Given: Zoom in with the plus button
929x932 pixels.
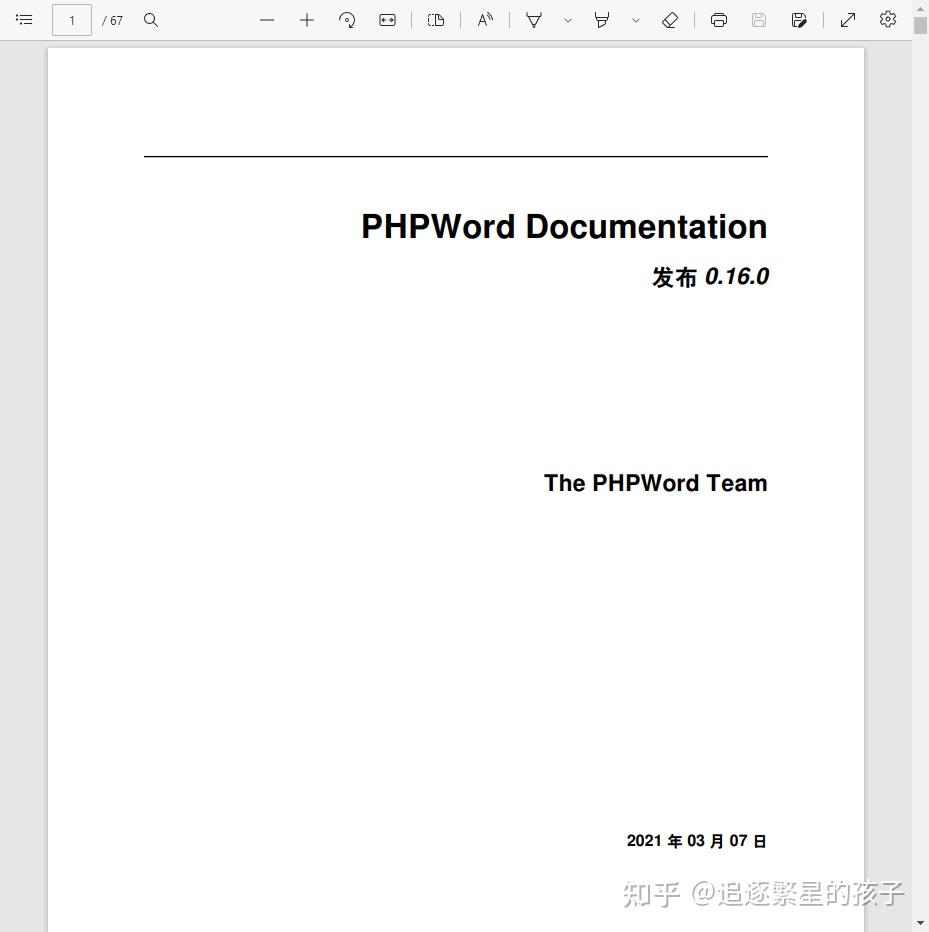Looking at the screenshot, I should point(307,20).
